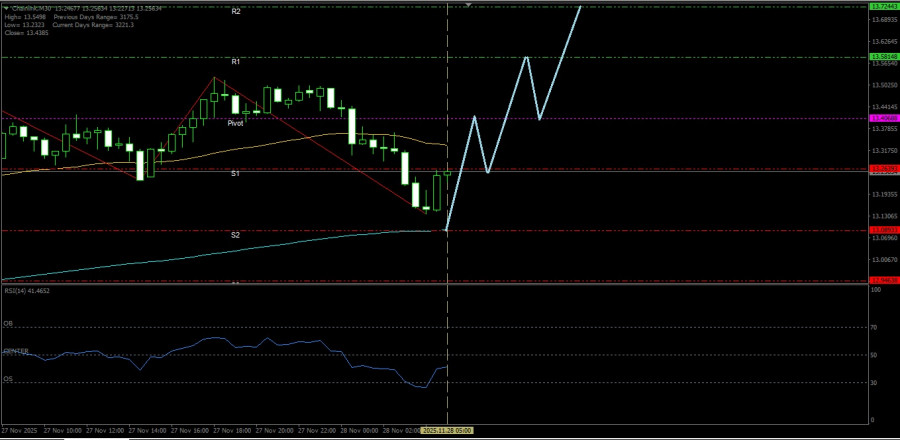Click the High 13.5498 info text
Image resolution: width=900 pixels, height=440 pixels.
tap(24, 17)
